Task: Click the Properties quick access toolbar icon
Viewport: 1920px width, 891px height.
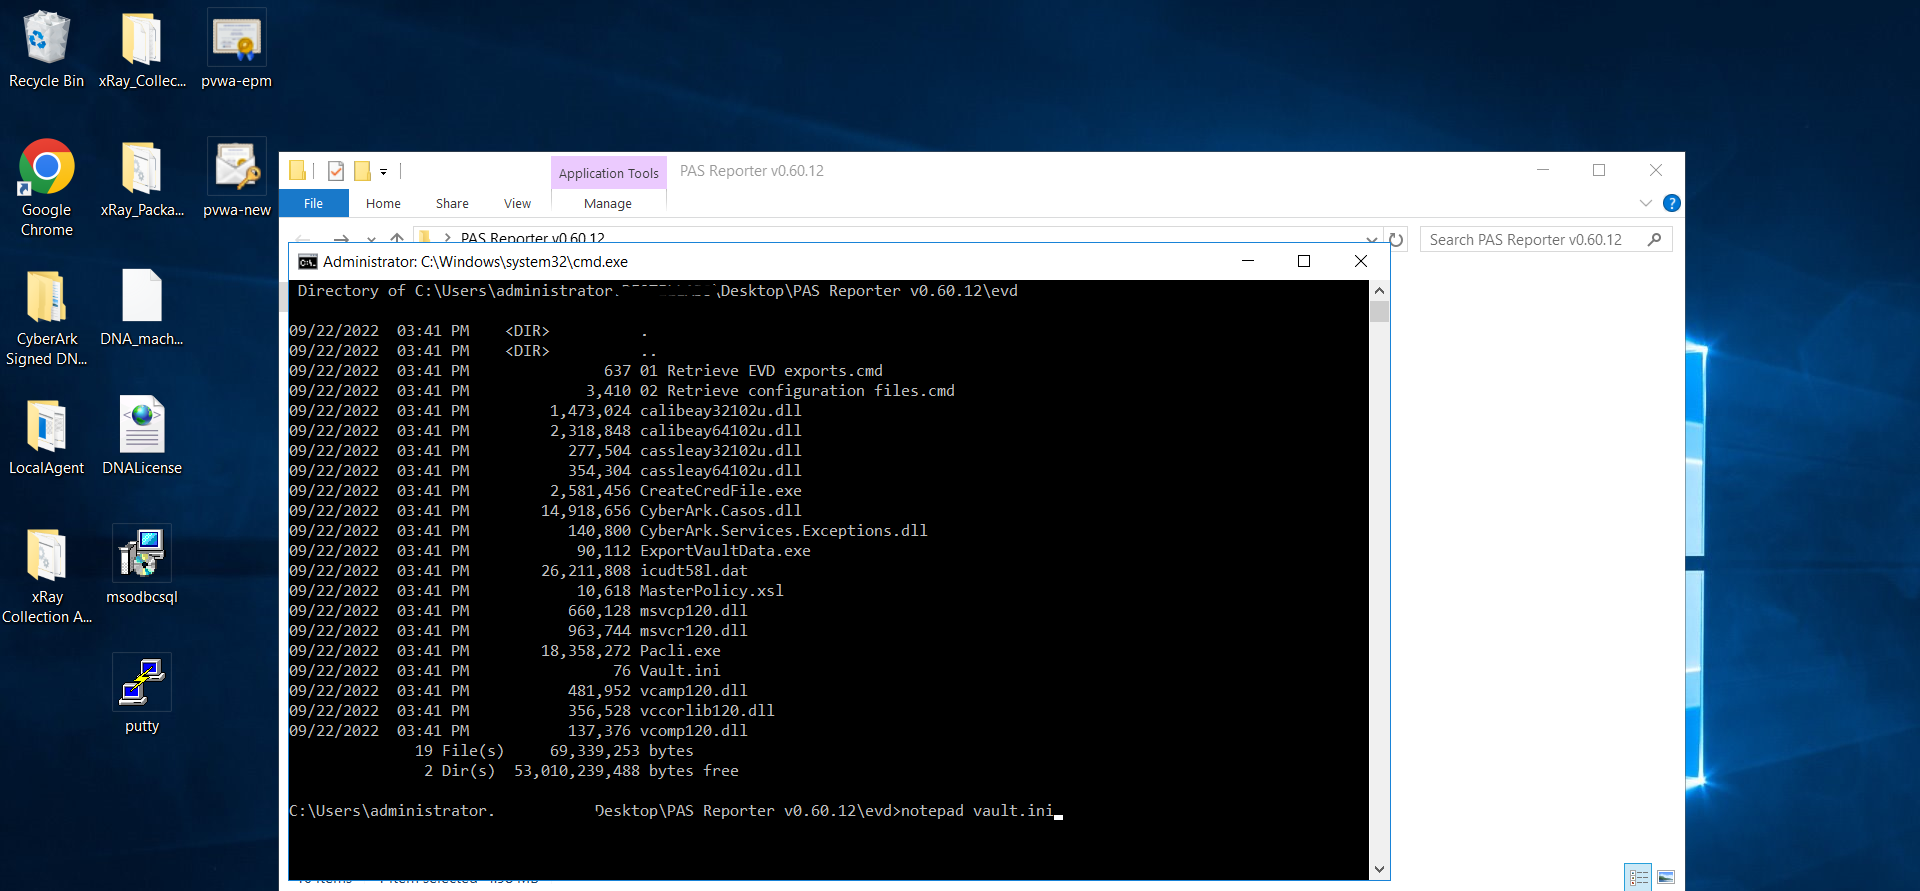Action: (336, 171)
